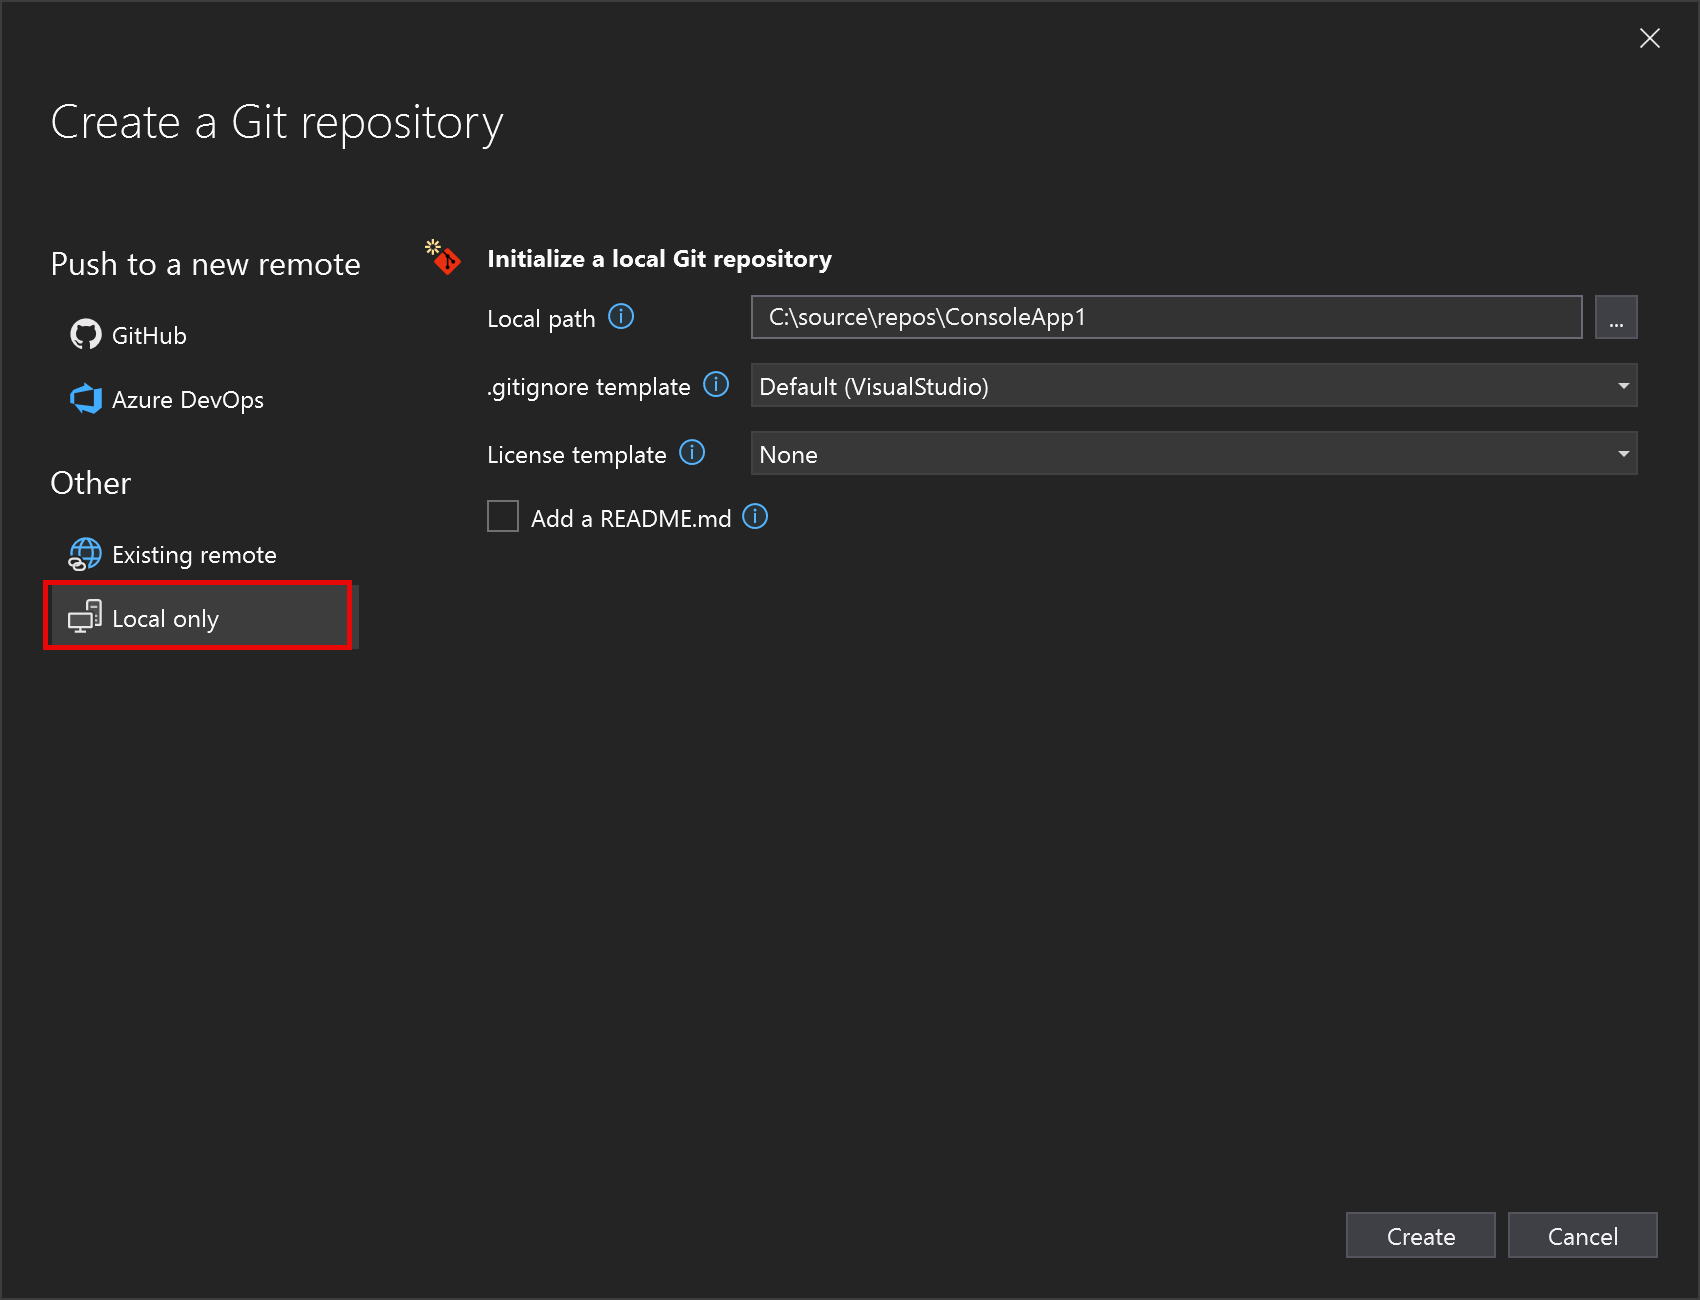Image resolution: width=1700 pixels, height=1300 pixels.
Task: Select GitHub from the remote options list
Action: pos(148,335)
